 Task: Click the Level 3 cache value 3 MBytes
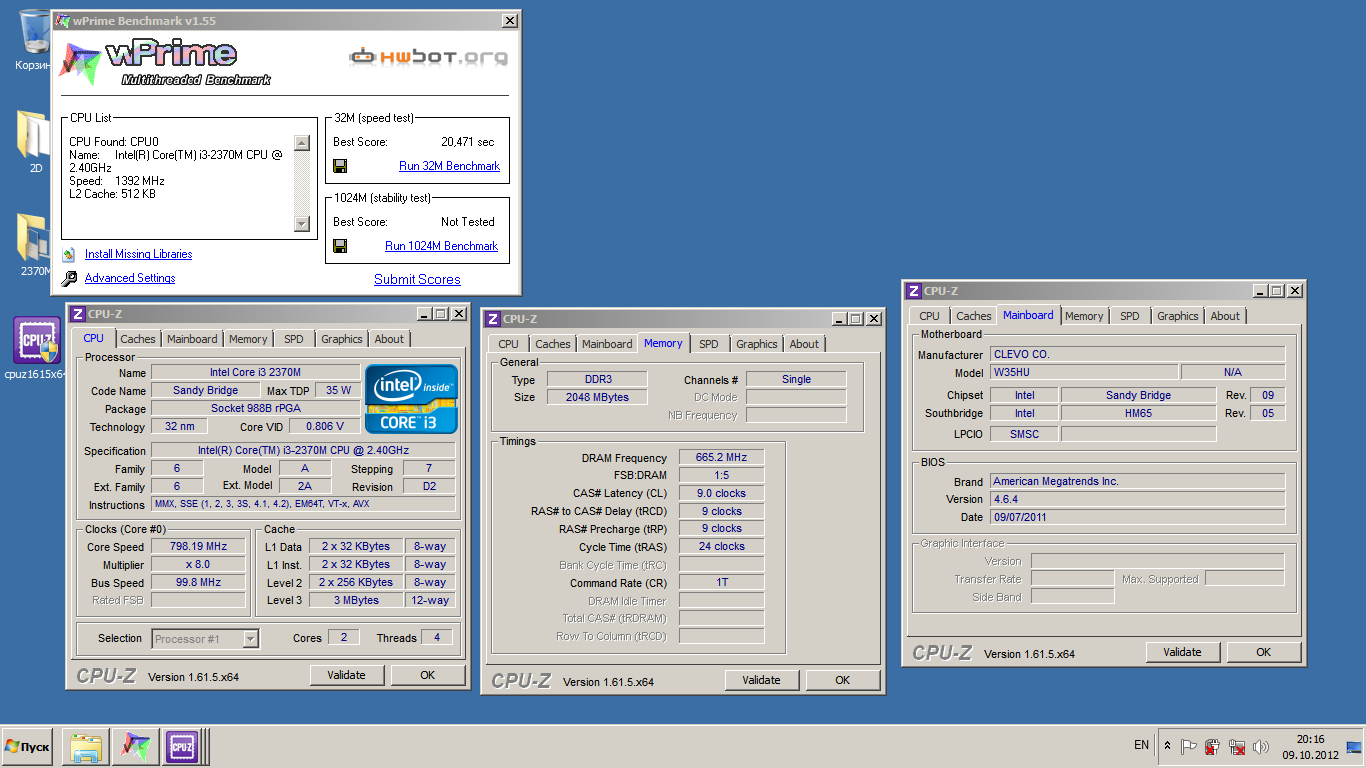356,601
